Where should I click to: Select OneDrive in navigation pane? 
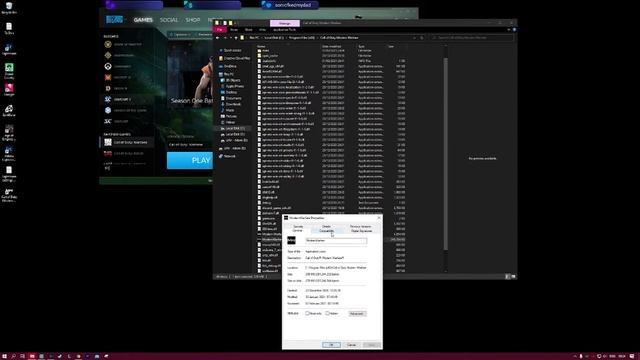point(230,66)
